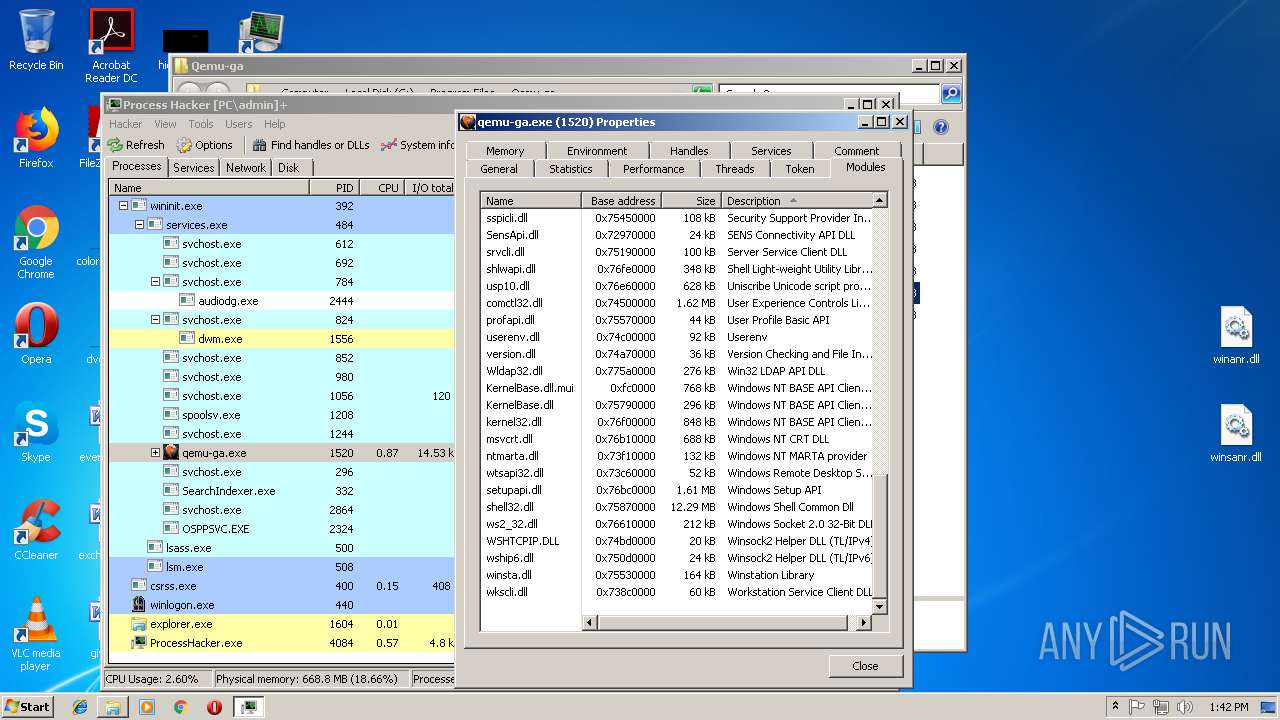
Task: Sort modules by Description column
Action: tap(797, 201)
